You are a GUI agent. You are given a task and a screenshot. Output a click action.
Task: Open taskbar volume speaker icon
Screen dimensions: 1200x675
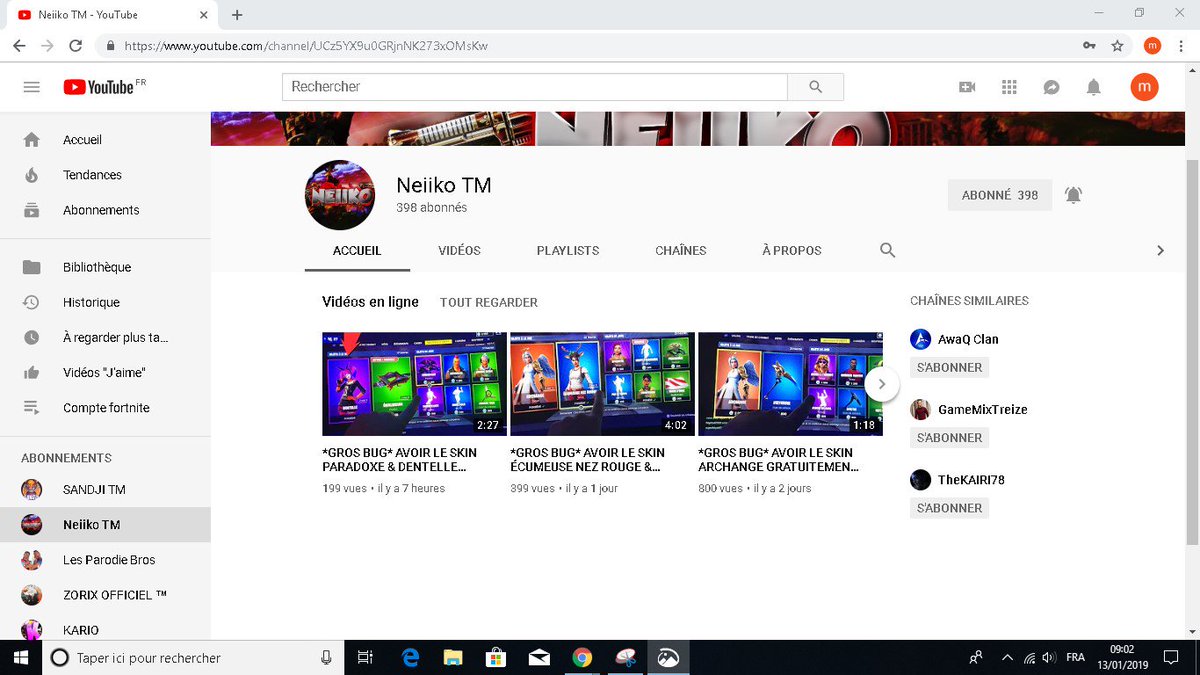(1048, 657)
